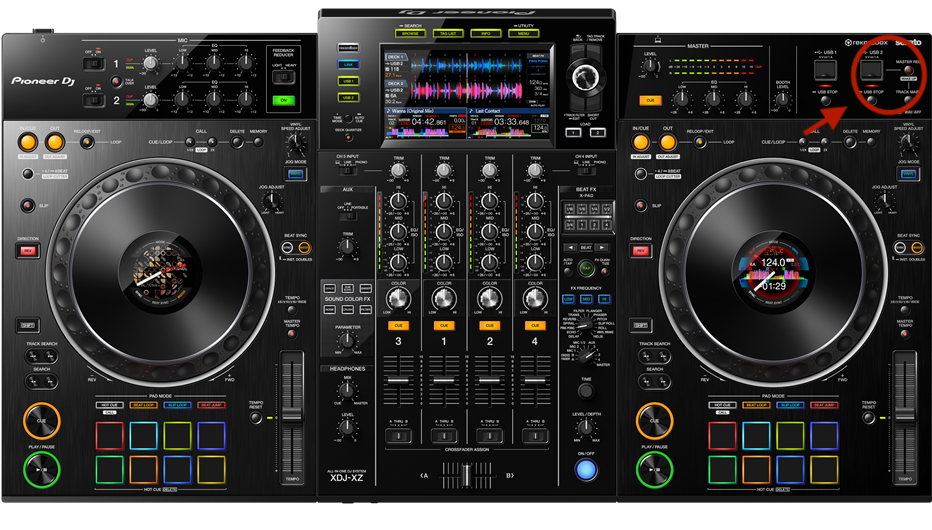Set left deck loop OUT point

click(x=55, y=142)
